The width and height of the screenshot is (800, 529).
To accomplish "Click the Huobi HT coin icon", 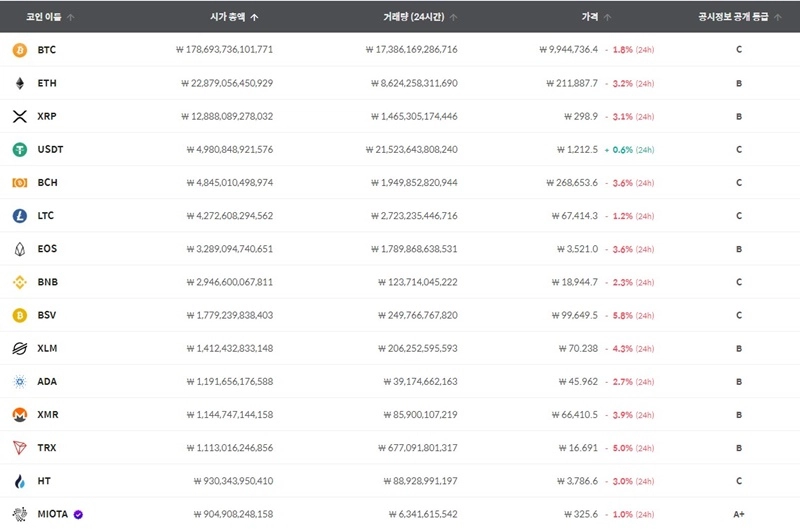I will 19,481.
